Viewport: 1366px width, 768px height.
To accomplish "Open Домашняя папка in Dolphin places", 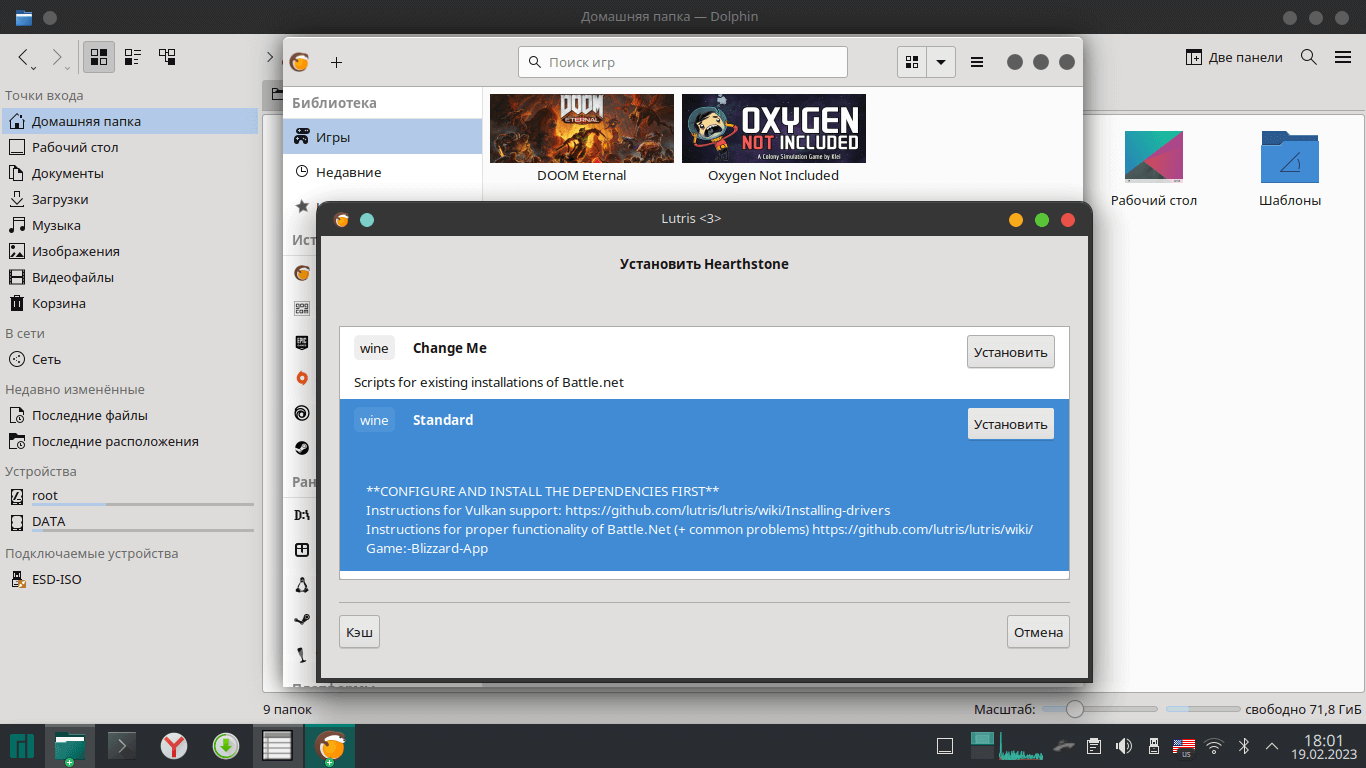I will click(130, 121).
